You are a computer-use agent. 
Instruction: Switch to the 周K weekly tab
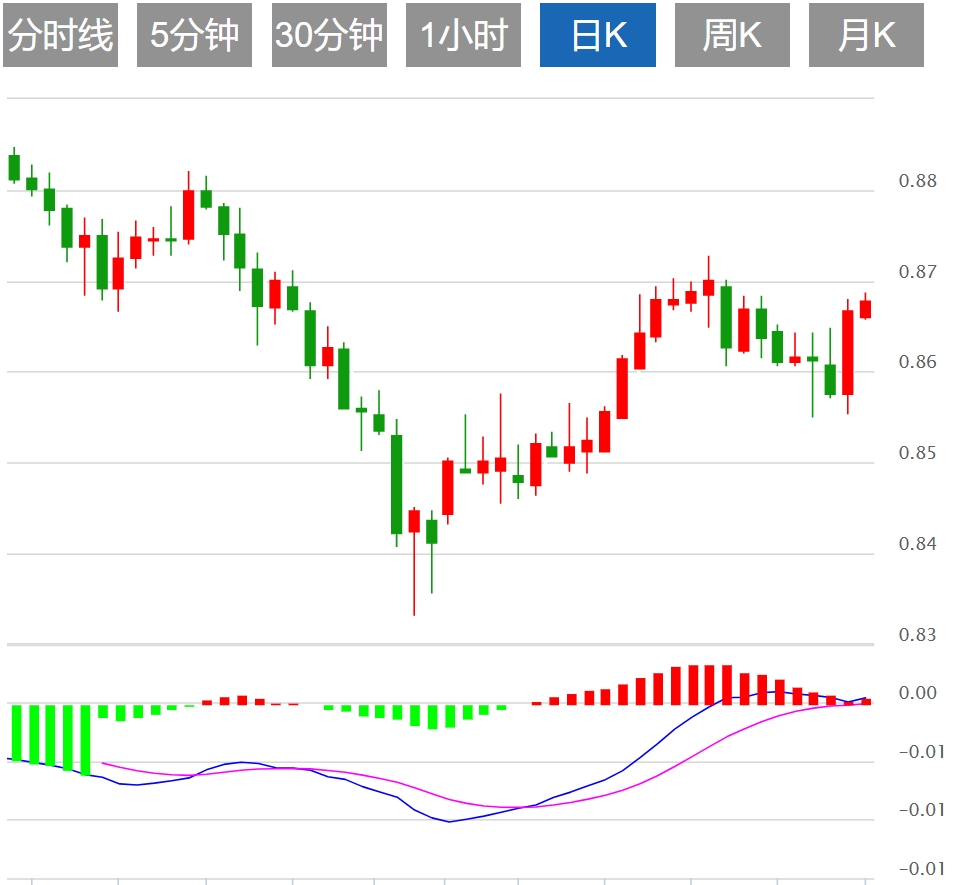[731, 35]
